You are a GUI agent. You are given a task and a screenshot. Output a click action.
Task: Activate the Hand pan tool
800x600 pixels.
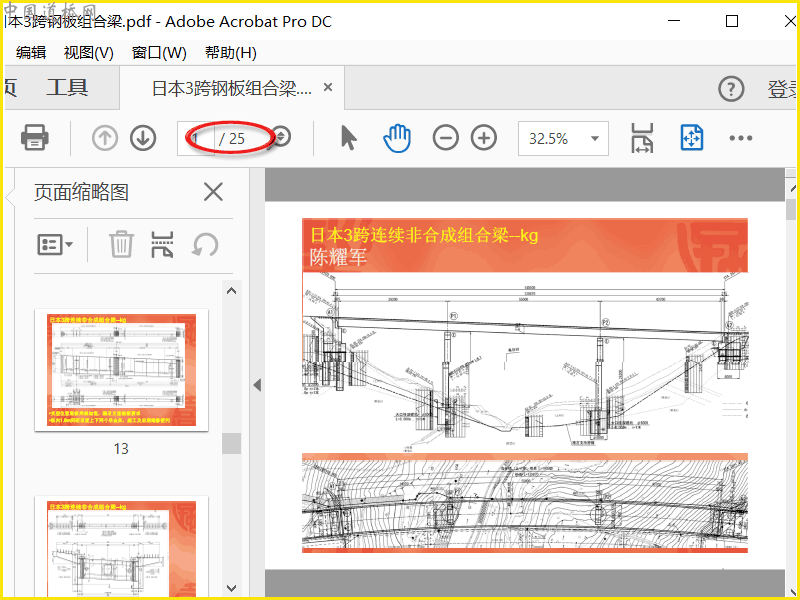click(x=397, y=138)
